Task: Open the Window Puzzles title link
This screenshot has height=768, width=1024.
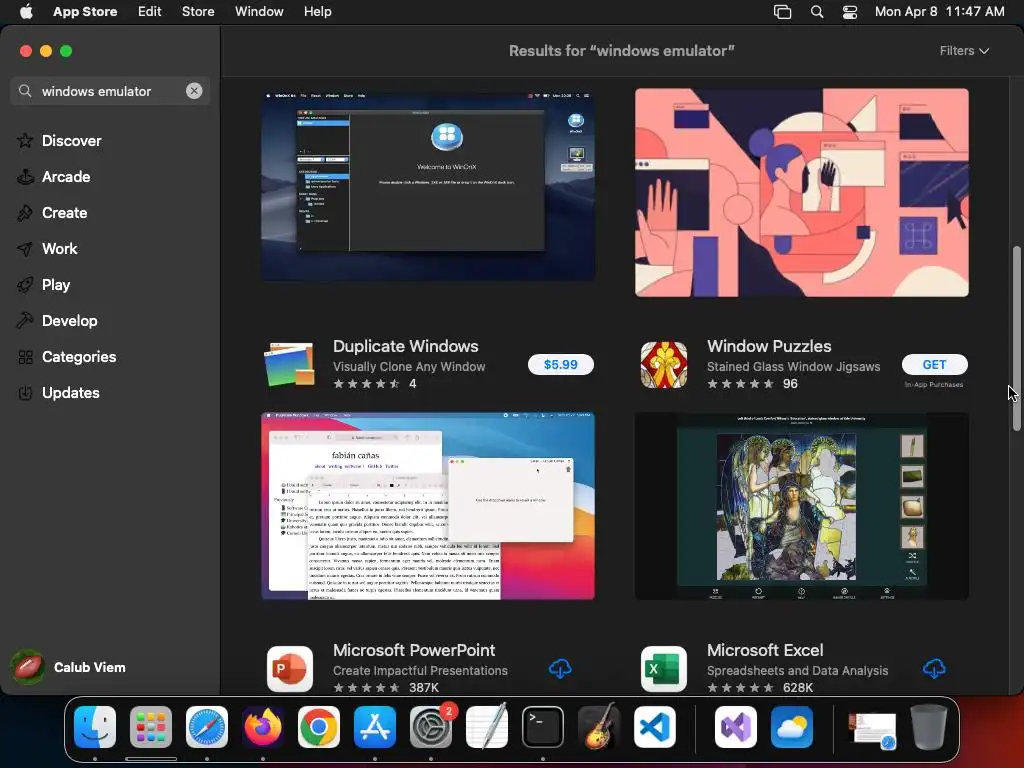Action: coord(769,346)
